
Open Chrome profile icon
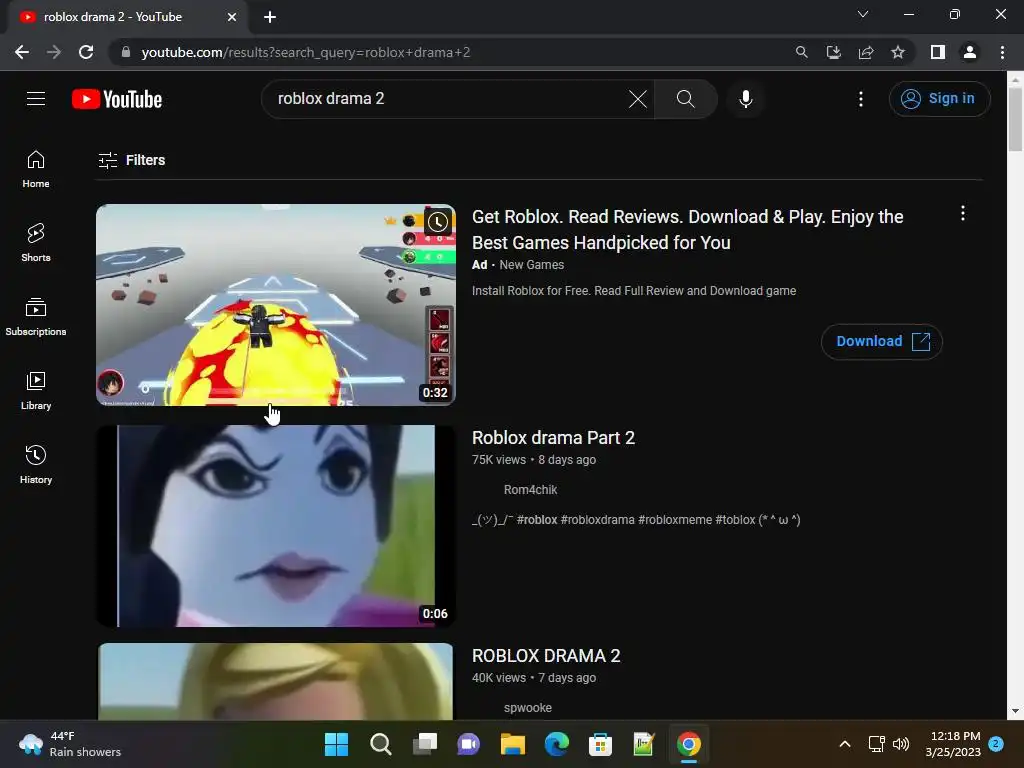click(970, 52)
